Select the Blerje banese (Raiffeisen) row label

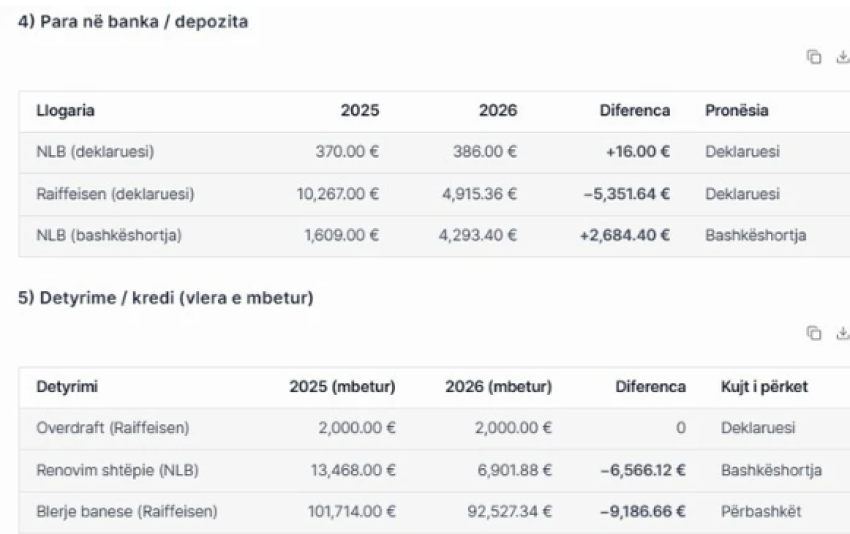(127, 512)
